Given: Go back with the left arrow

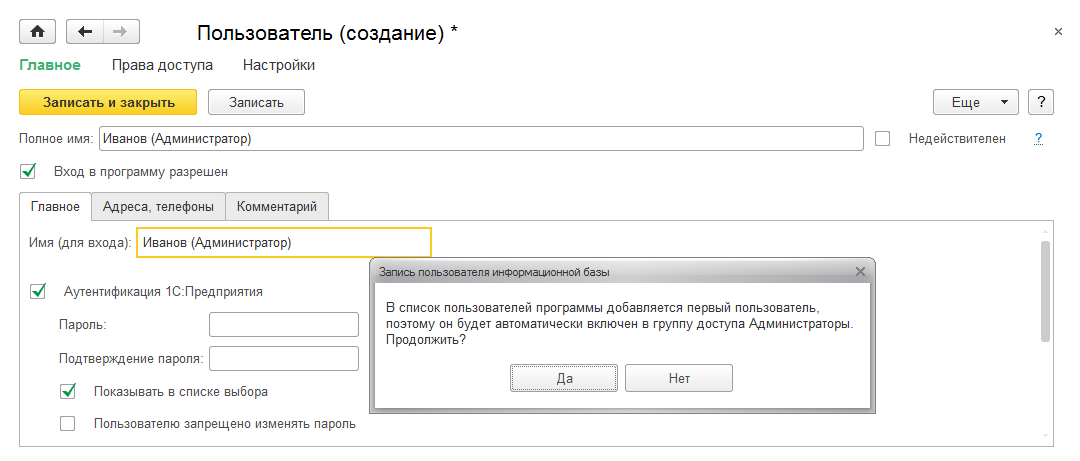Looking at the screenshot, I should pyautogui.click(x=84, y=32).
